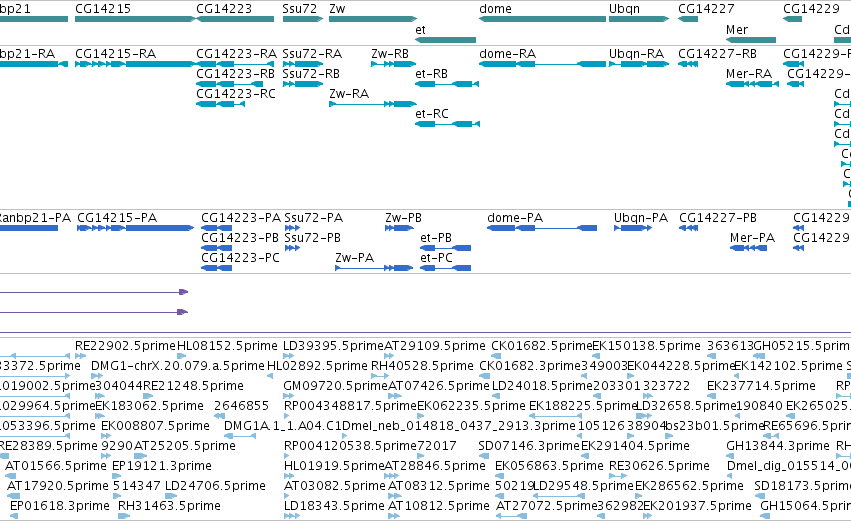Select the Mer gene label
Viewport: 851px width, 521px height.
[x=736, y=30]
